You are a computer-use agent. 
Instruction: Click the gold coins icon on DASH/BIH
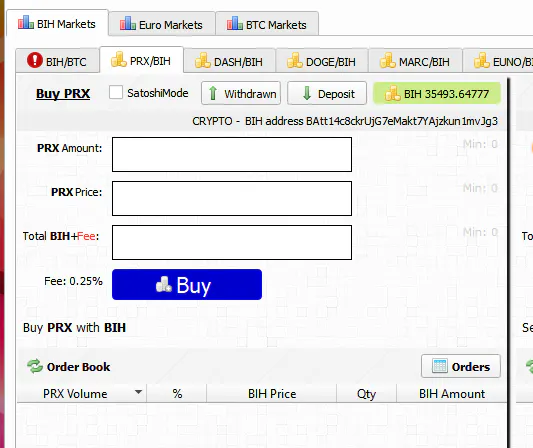(203, 60)
